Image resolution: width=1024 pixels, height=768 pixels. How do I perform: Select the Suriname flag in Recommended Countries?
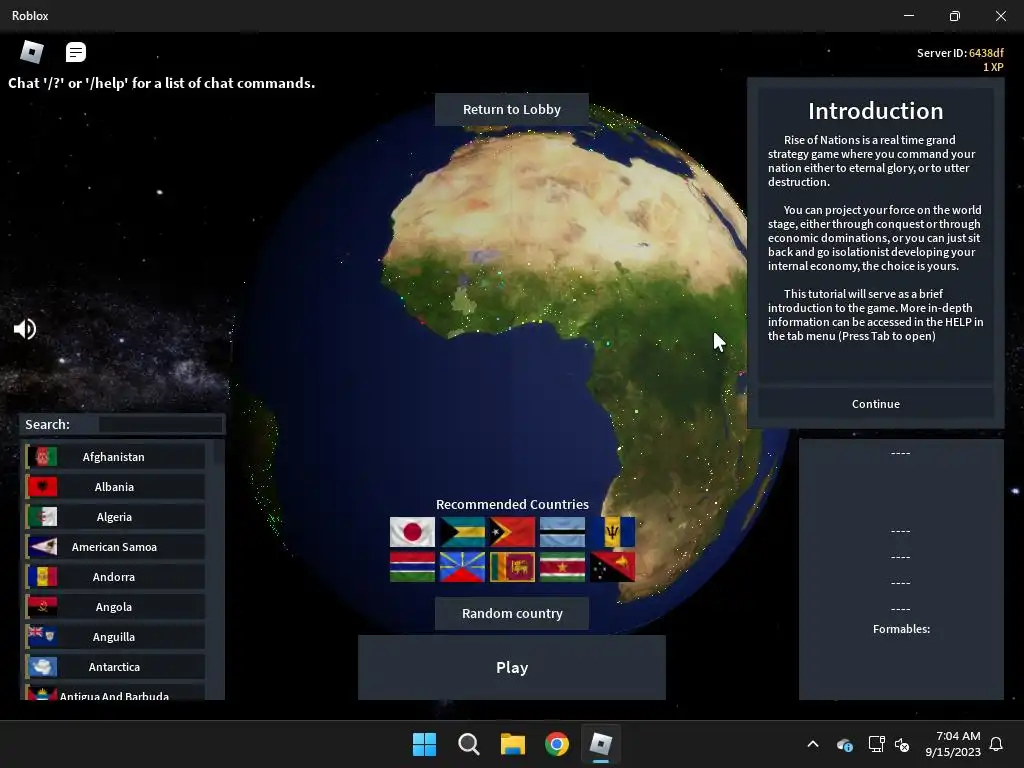(562, 567)
